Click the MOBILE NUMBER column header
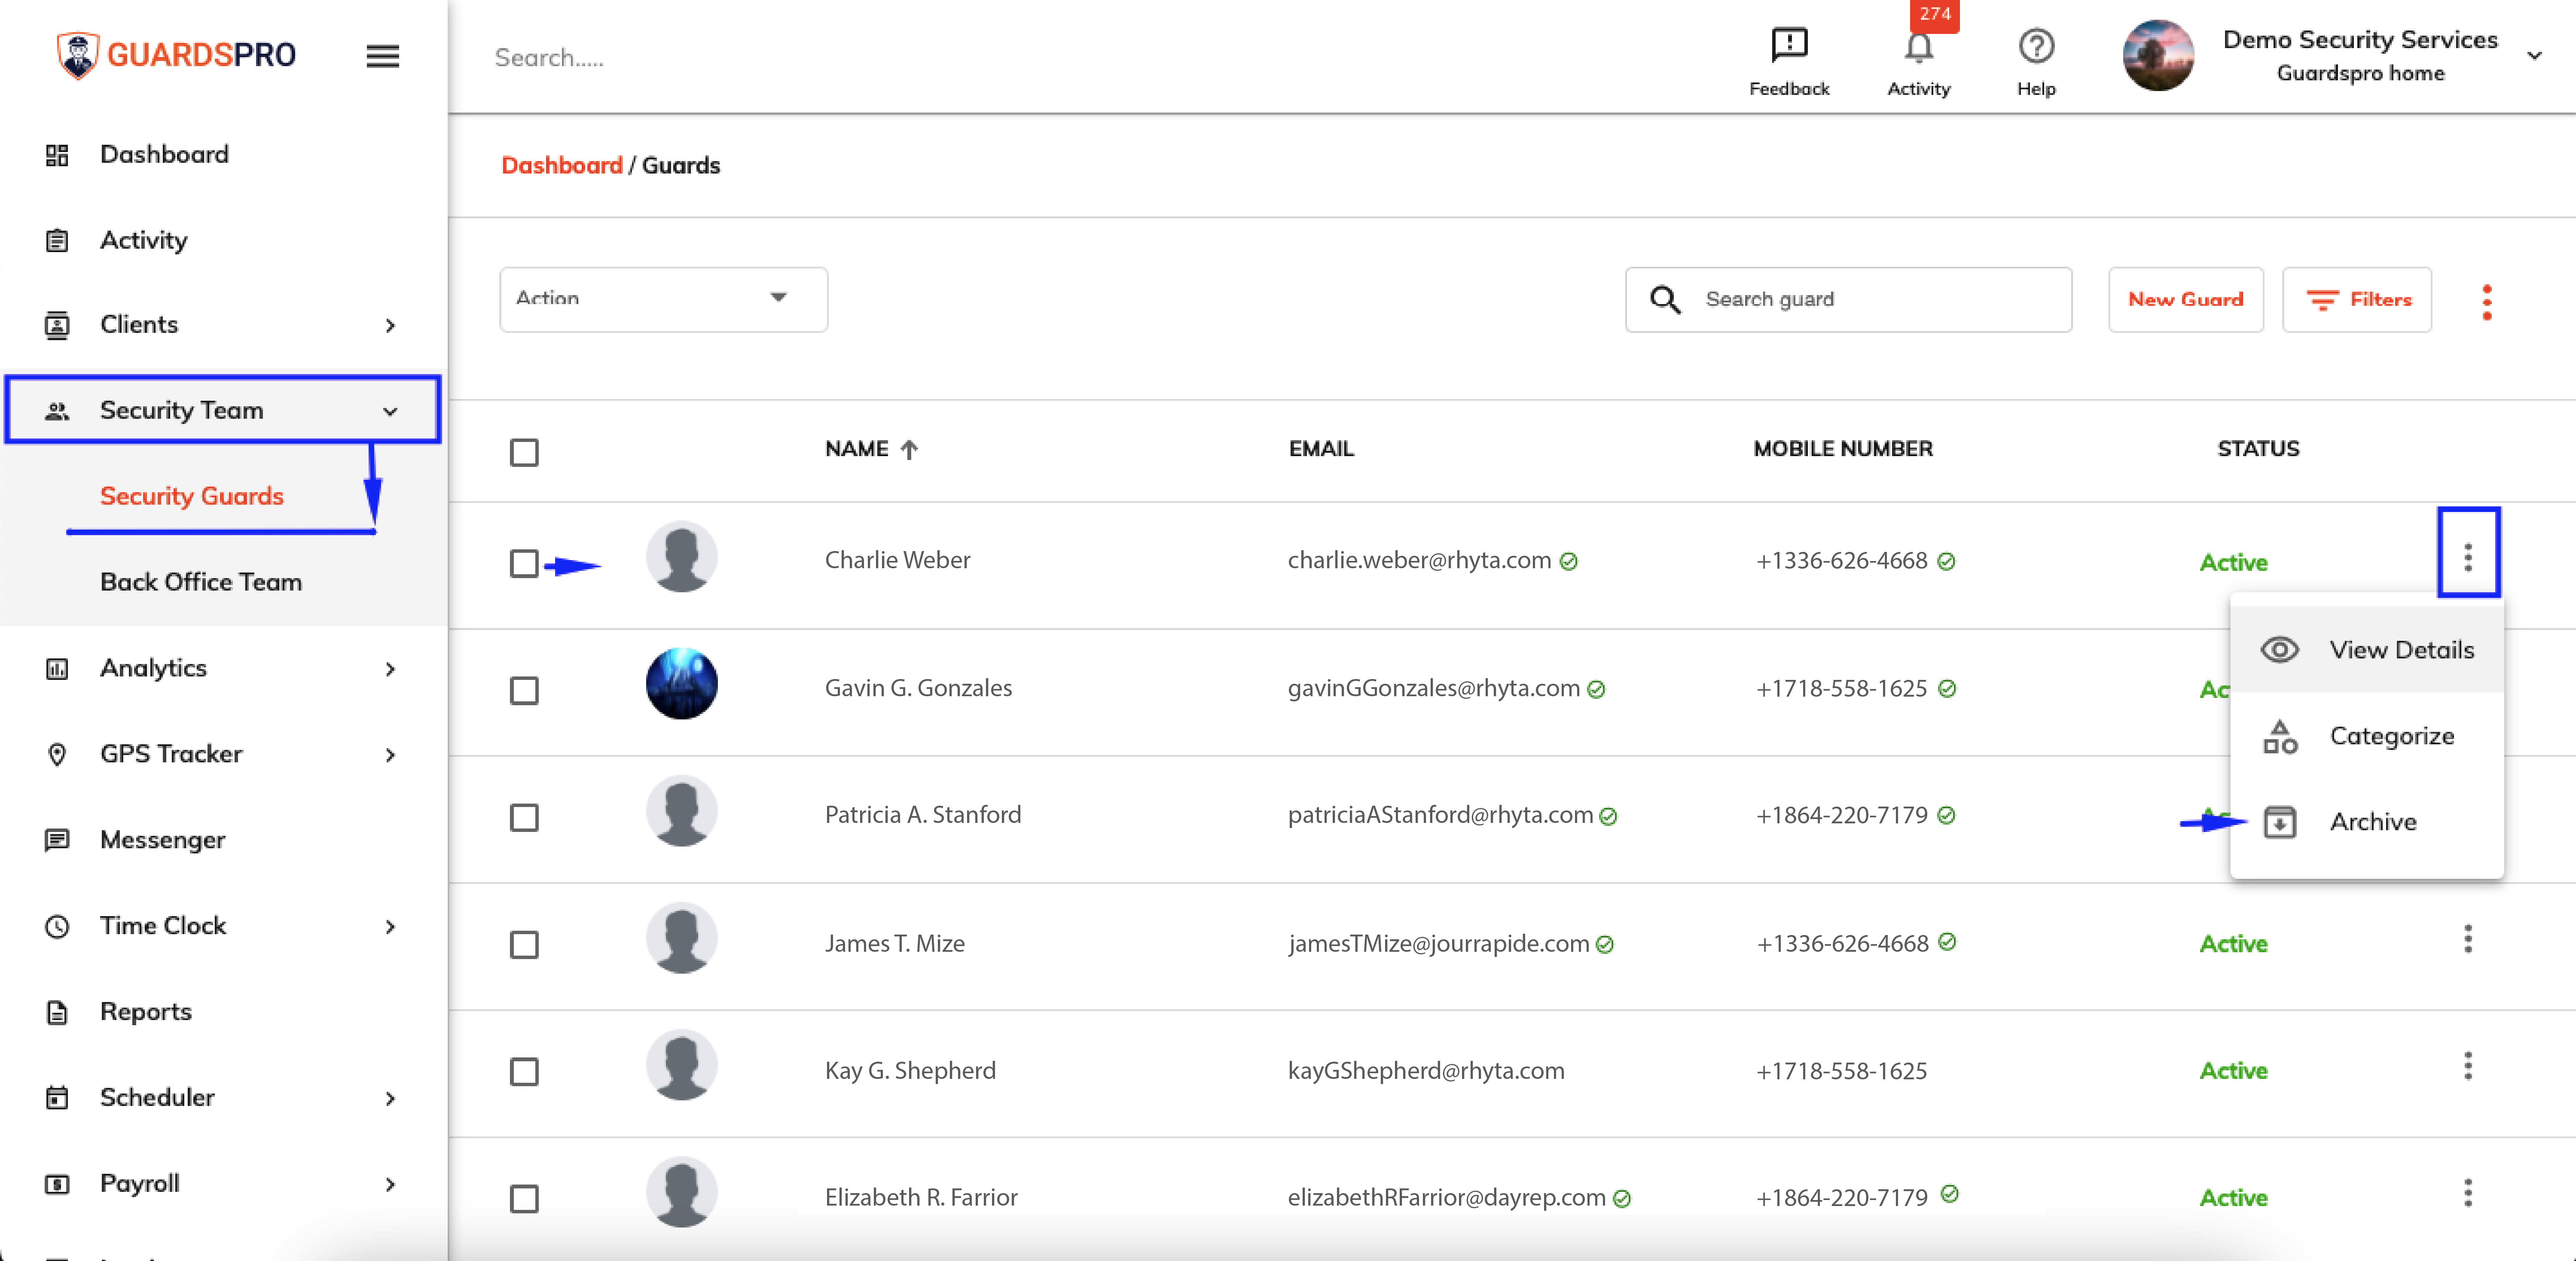Screen dimensions: 2576x1261 click(x=1842, y=449)
